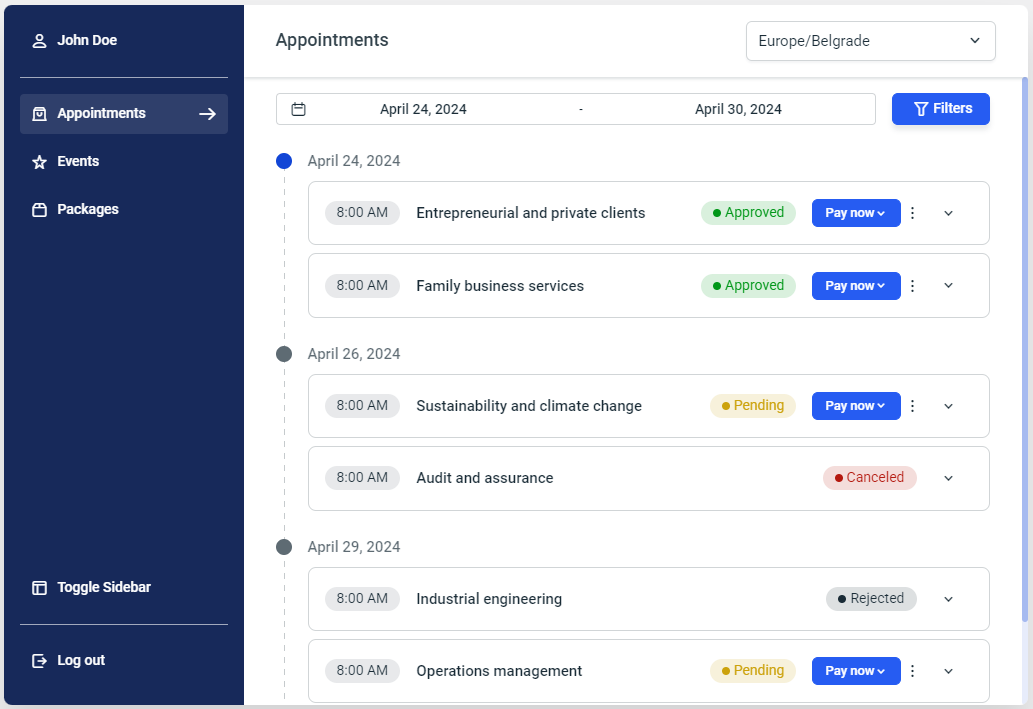The width and height of the screenshot is (1033, 709).
Task: Open the Europe/Belgrade timezone dropdown
Action: (870, 41)
